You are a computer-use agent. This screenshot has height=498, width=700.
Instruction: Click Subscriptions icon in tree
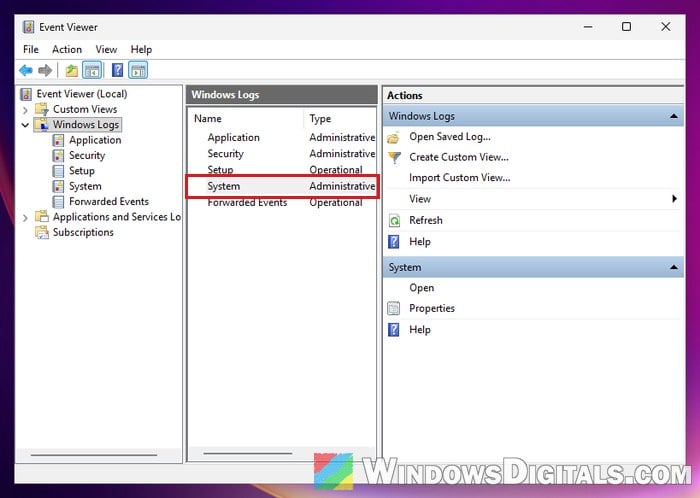[42, 232]
